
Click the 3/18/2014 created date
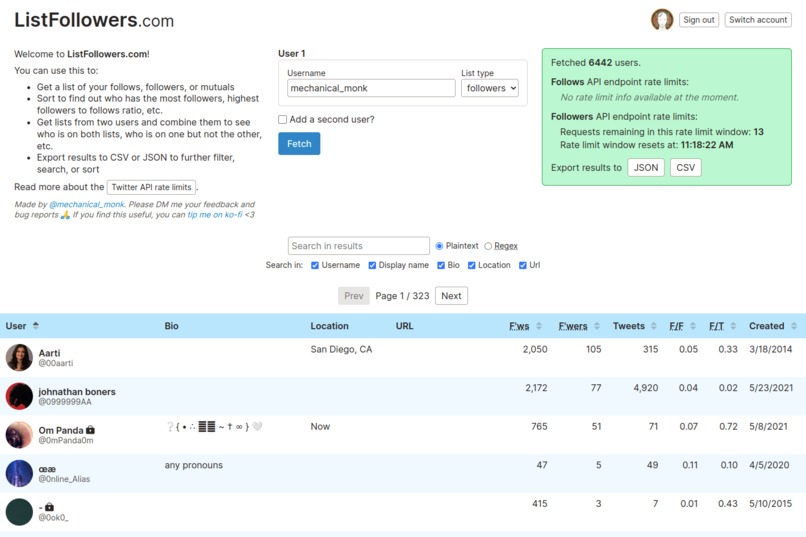click(771, 349)
